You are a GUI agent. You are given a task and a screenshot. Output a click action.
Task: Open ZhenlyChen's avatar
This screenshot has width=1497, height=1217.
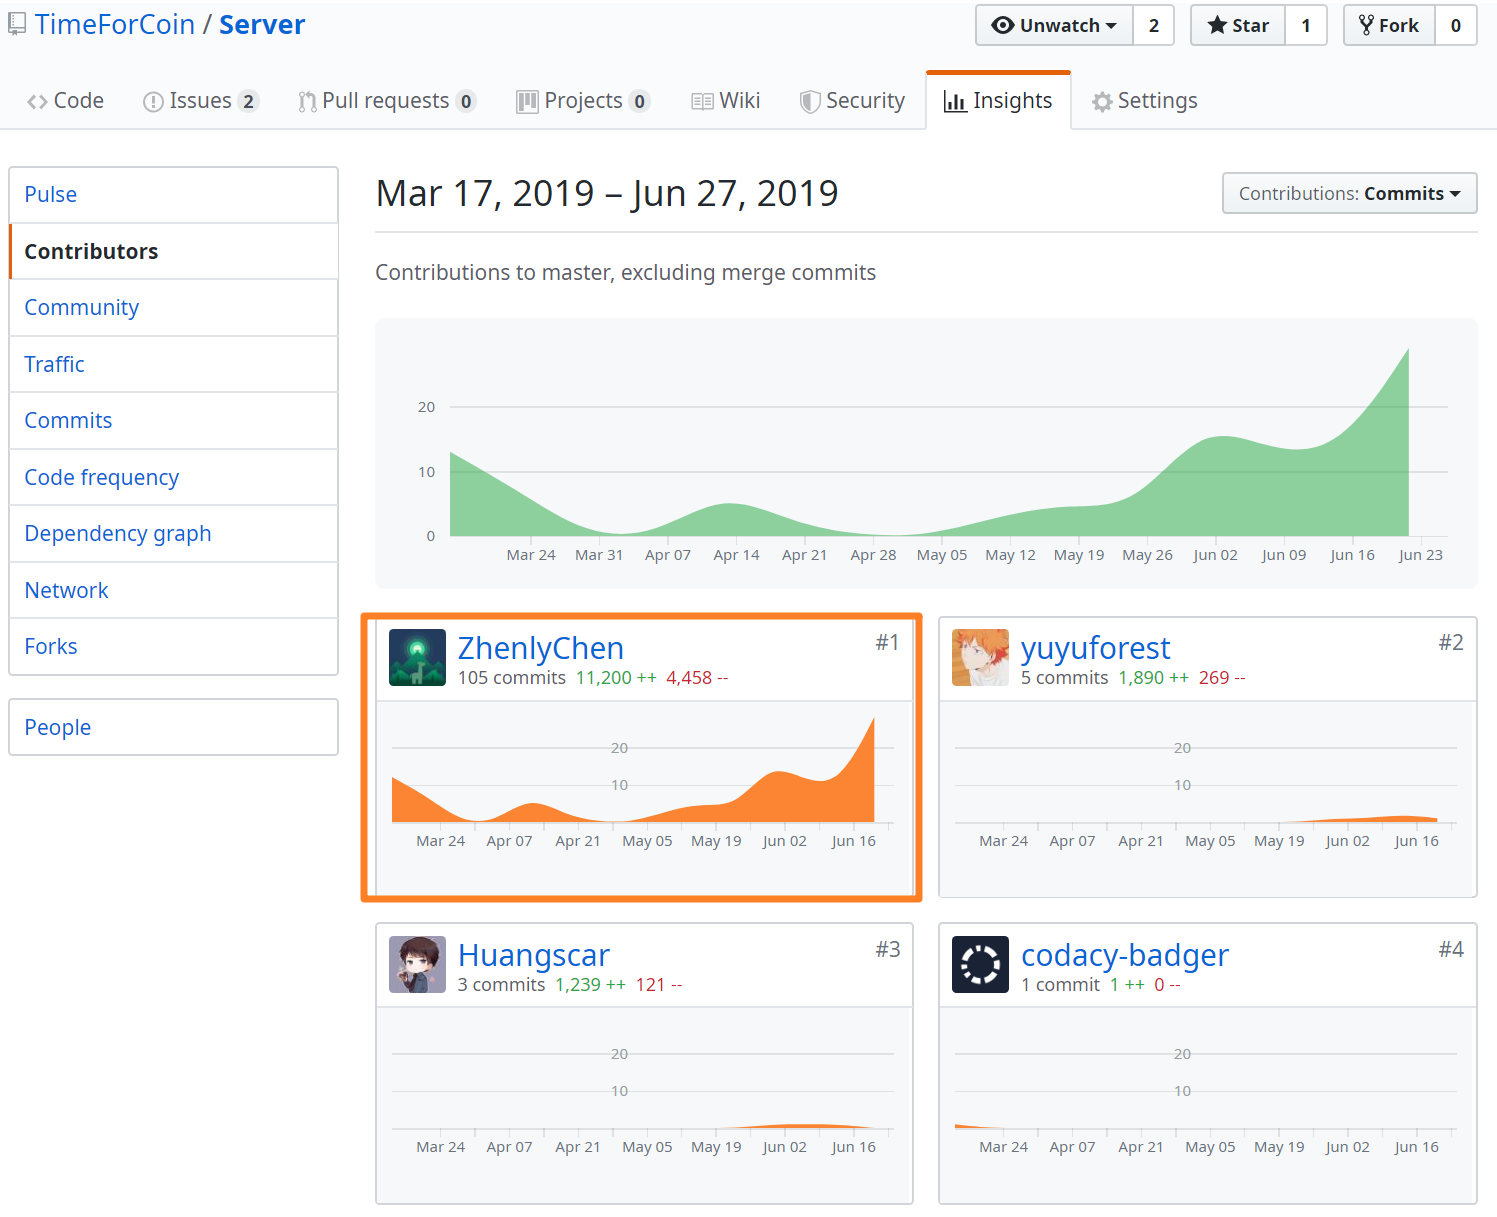417,657
